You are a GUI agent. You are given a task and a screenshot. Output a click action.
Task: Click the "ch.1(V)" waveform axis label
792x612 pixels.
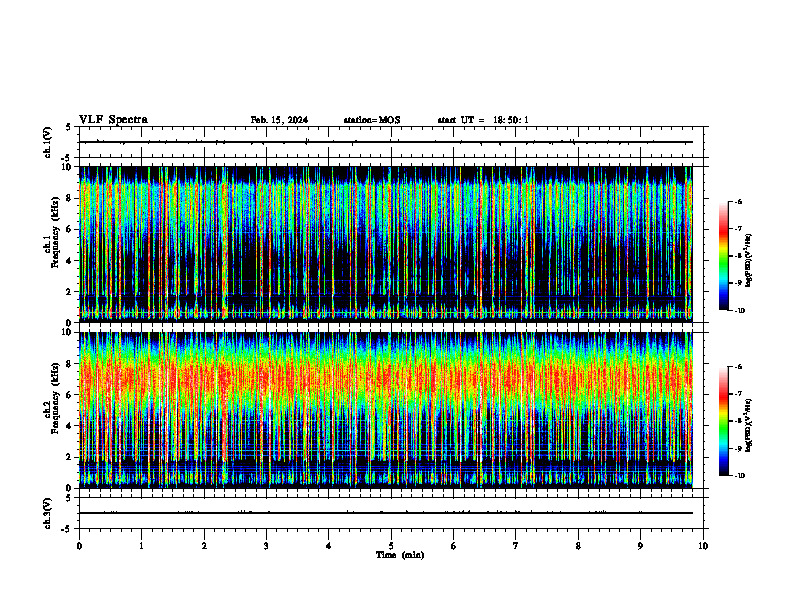[48, 142]
